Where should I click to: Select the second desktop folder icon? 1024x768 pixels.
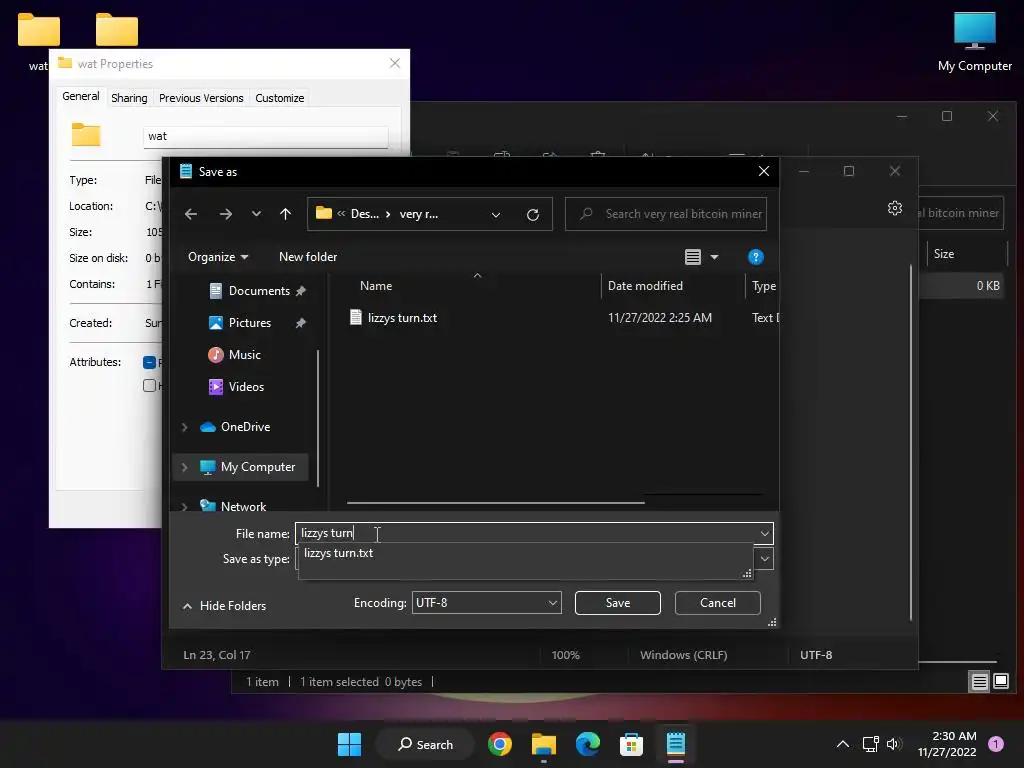[x=116, y=30]
